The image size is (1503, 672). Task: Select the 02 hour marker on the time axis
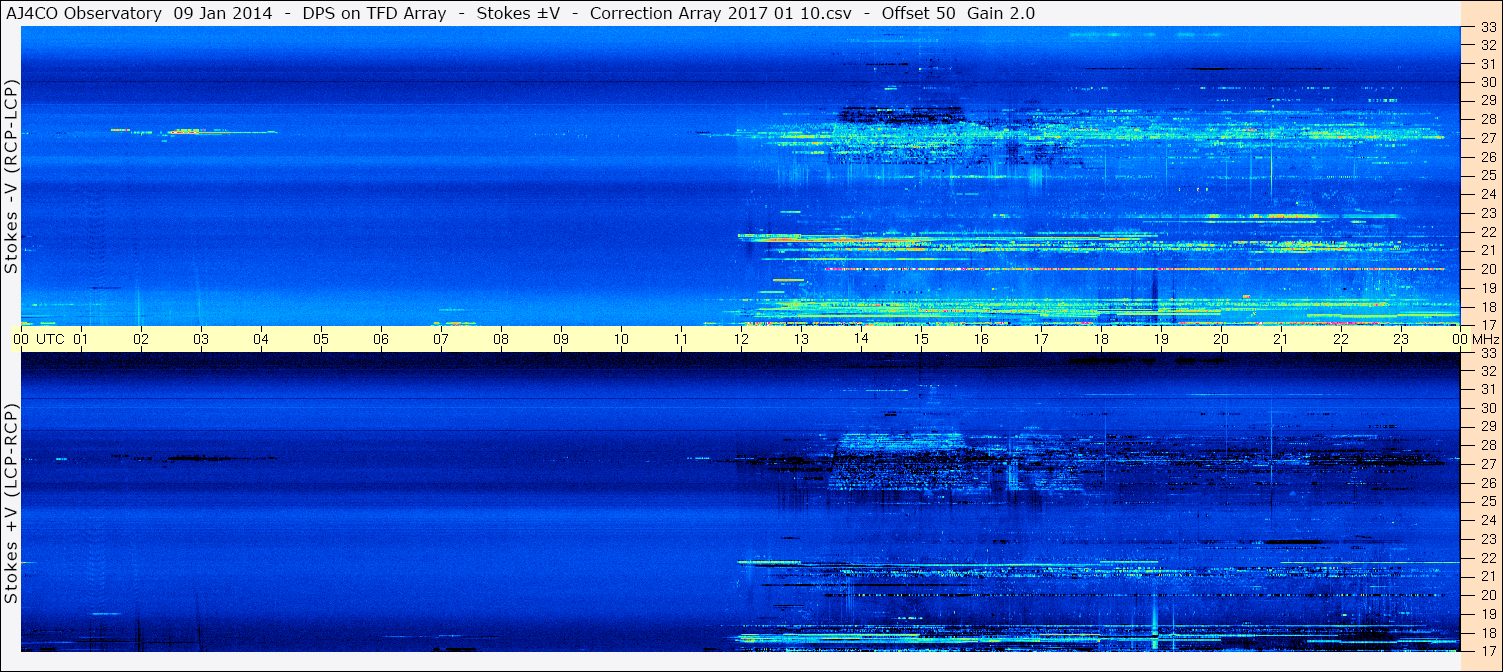point(141,339)
